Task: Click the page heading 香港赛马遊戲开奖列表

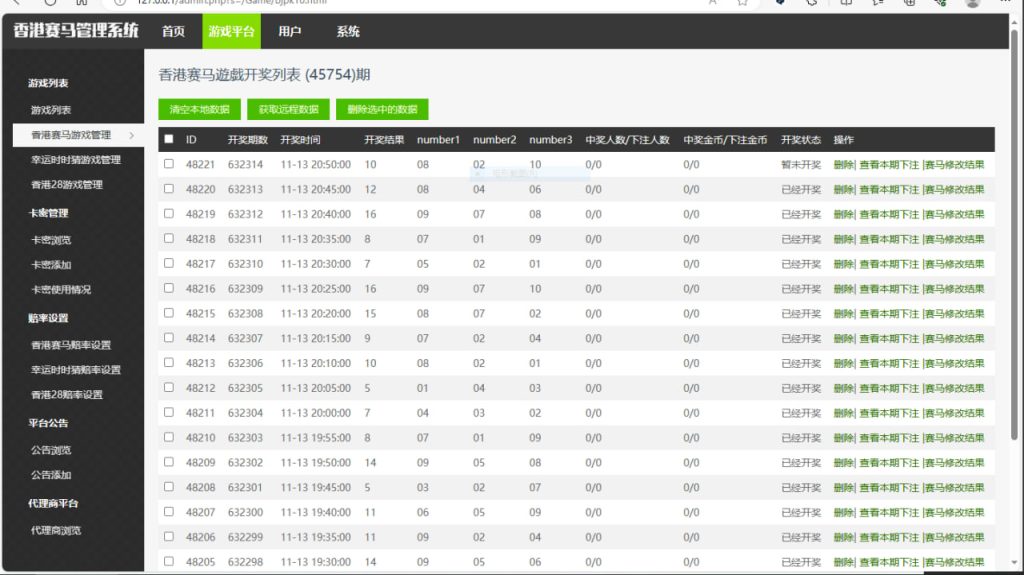Action: [x=229, y=74]
